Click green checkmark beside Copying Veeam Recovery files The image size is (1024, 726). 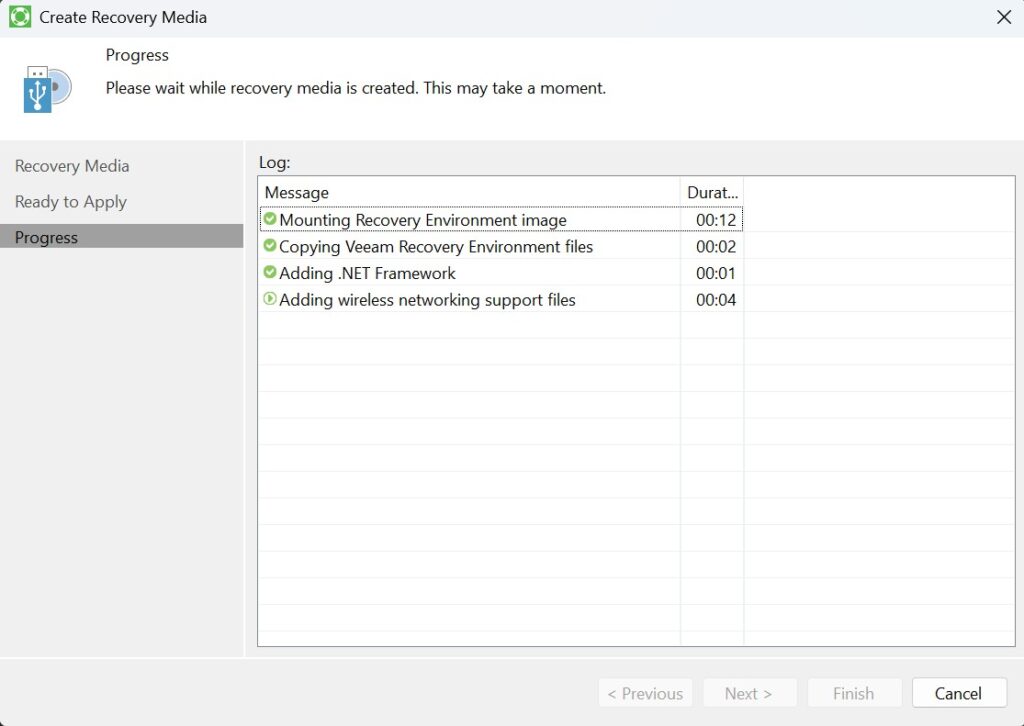(270, 246)
